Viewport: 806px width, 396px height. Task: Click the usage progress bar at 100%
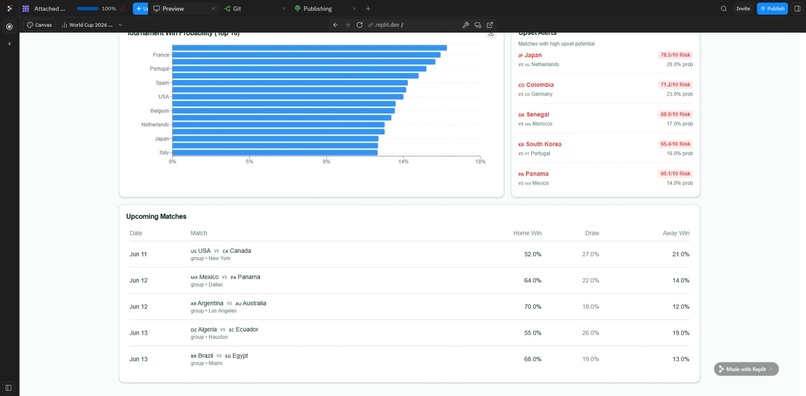coord(87,9)
